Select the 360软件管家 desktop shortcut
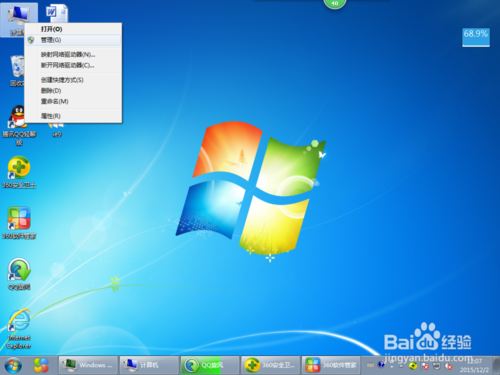The image size is (500, 375). (x=19, y=223)
